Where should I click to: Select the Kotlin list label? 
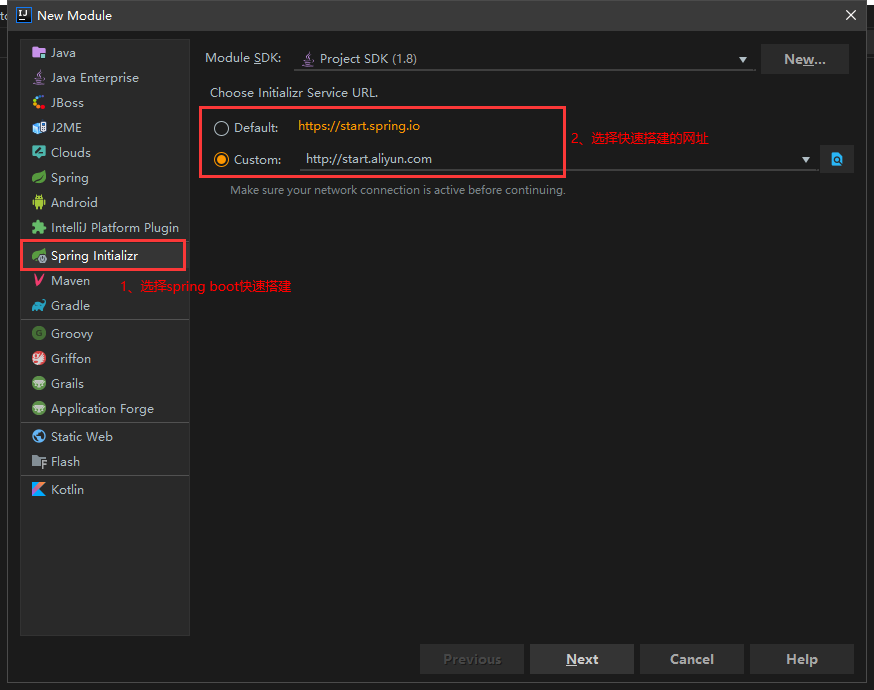pyautogui.click(x=67, y=489)
